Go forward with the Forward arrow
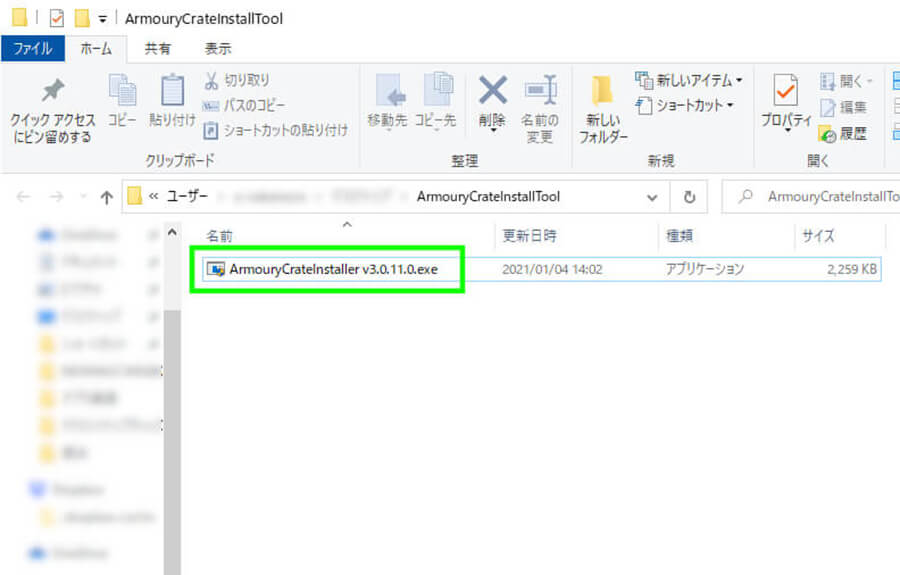This screenshot has width=900, height=575. pyautogui.click(x=56, y=197)
